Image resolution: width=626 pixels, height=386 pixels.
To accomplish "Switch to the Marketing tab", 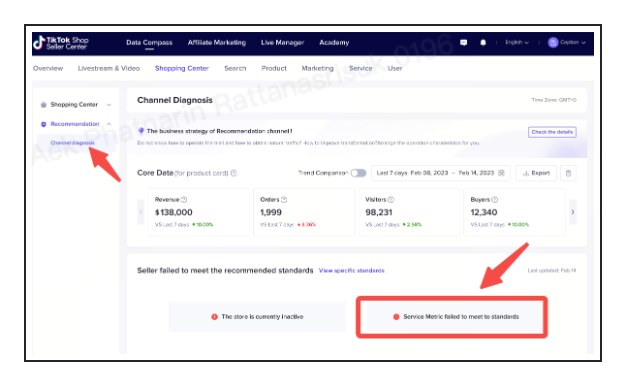I will [x=317, y=68].
